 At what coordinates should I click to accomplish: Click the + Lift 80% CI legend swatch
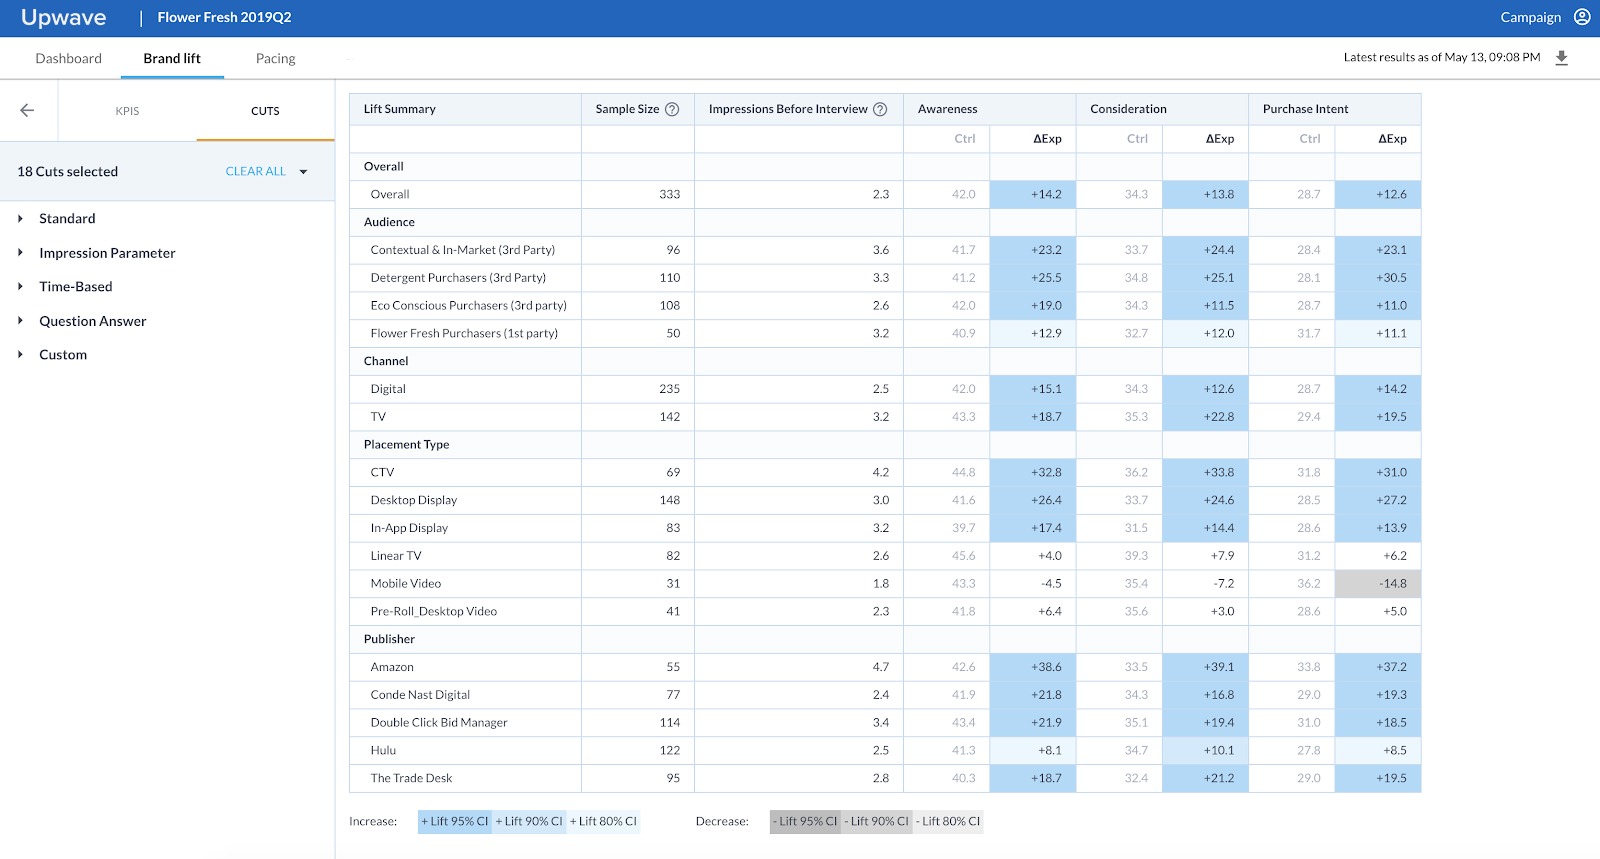pyautogui.click(x=603, y=821)
